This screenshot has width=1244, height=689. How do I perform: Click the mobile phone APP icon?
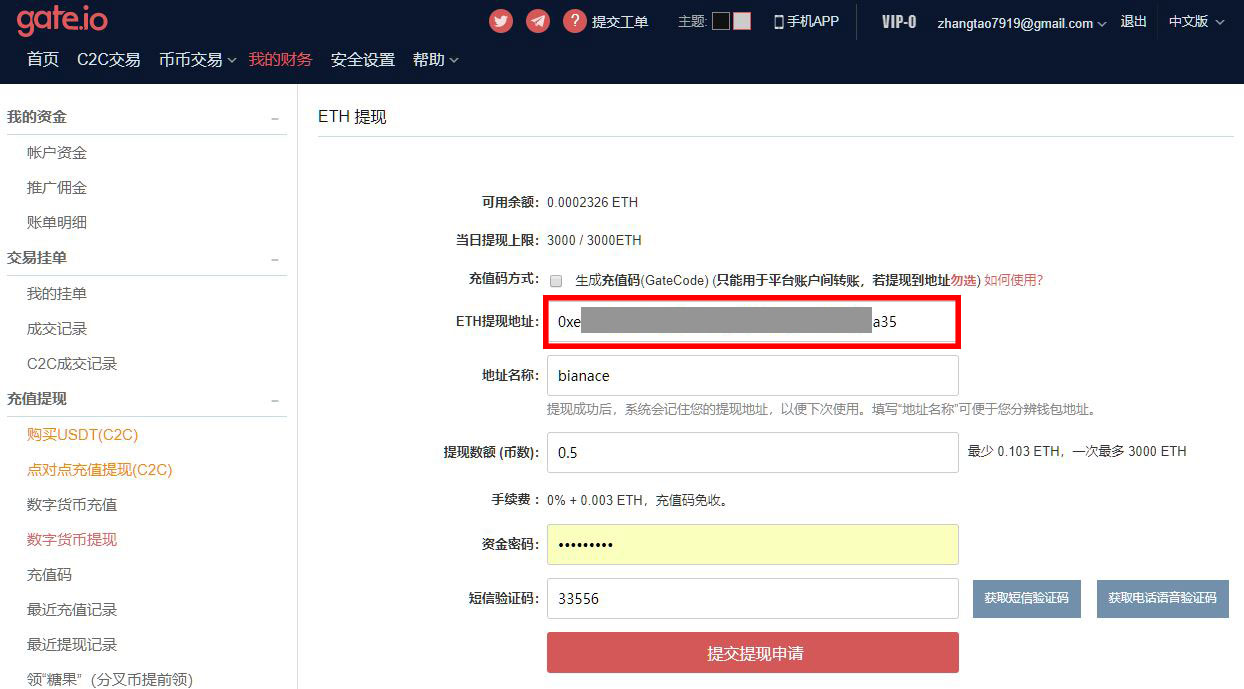pyautogui.click(x=779, y=21)
